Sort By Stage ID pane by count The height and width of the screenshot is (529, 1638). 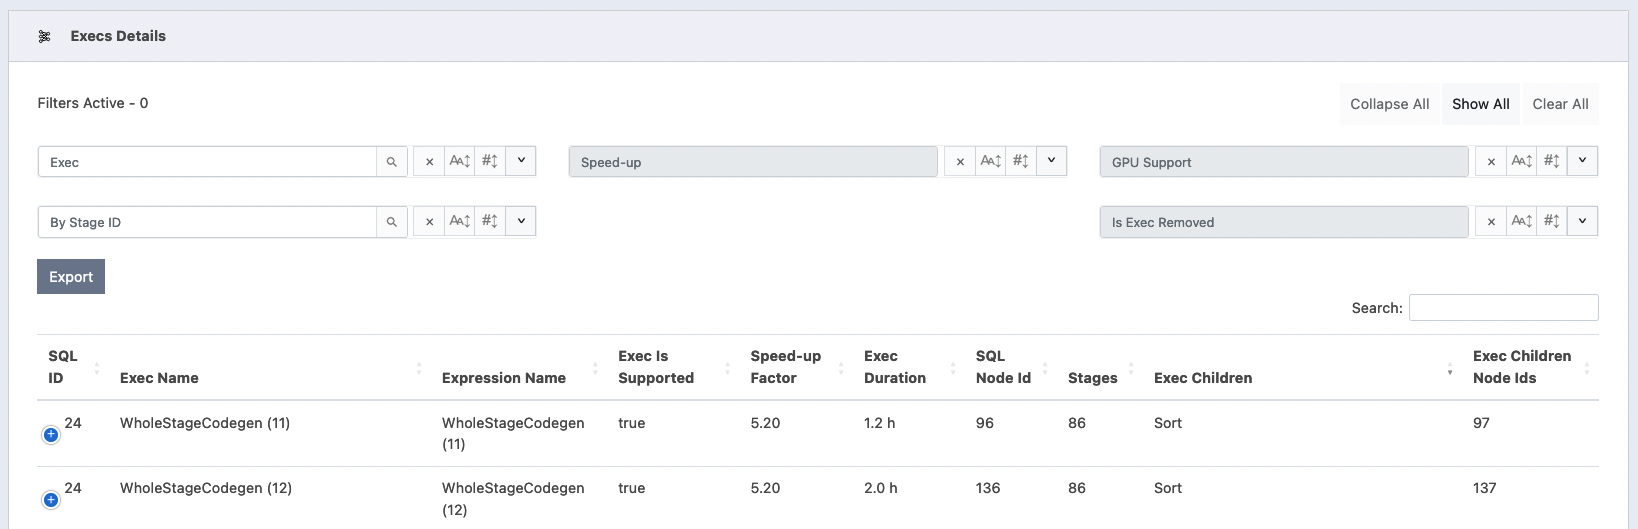(490, 221)
